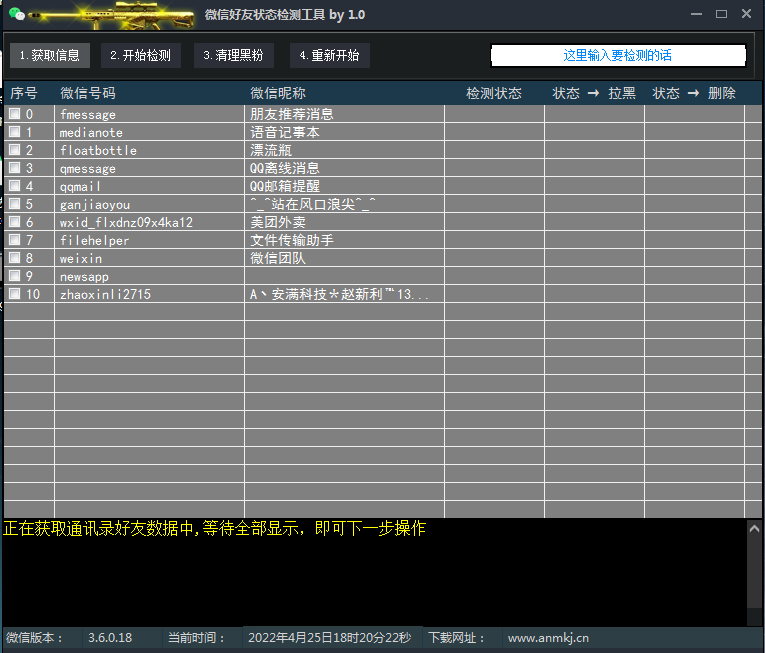Start detection with 2.开始检测 button
This screenshot has height=653, width=765.
pos(141,56)
